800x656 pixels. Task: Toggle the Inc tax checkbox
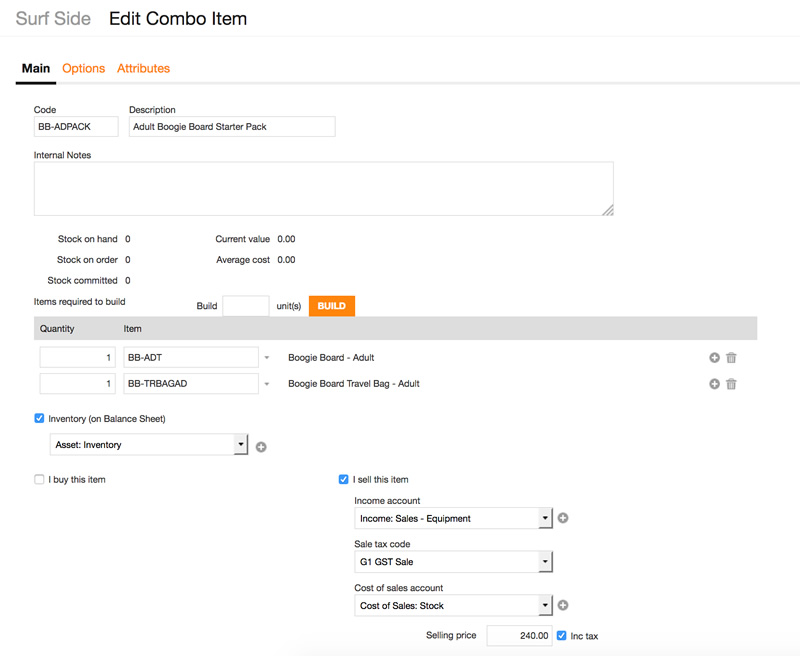tap(561, 636)
